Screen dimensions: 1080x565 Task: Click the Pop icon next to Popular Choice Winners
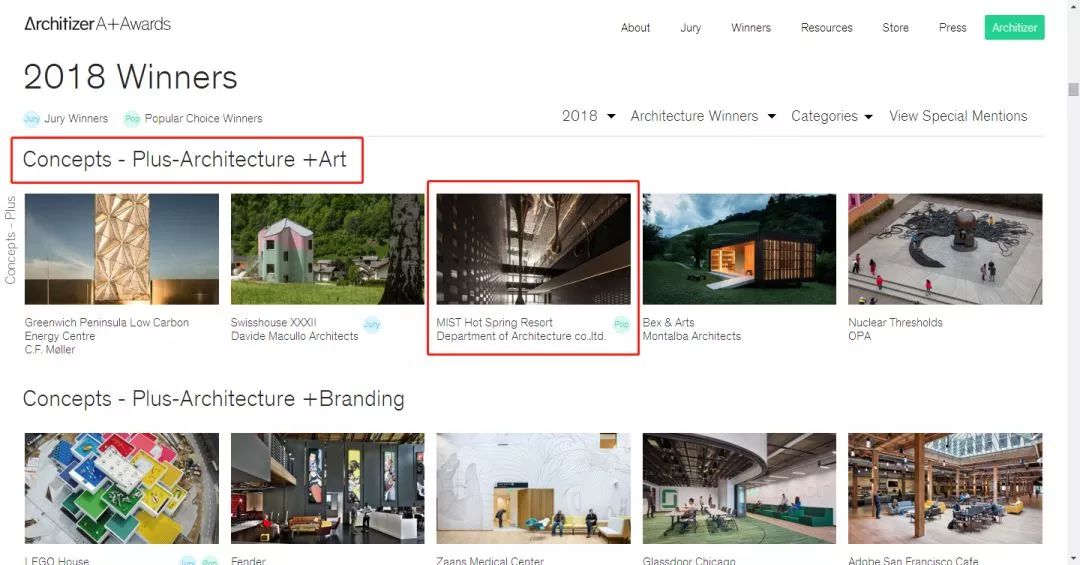(132, 118)
